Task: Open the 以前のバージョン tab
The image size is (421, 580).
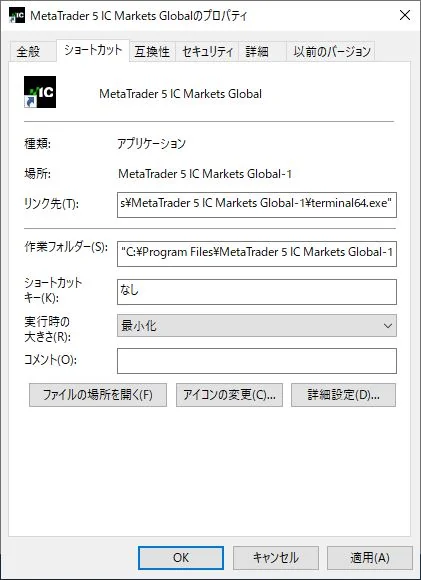Action: point(331,51)
